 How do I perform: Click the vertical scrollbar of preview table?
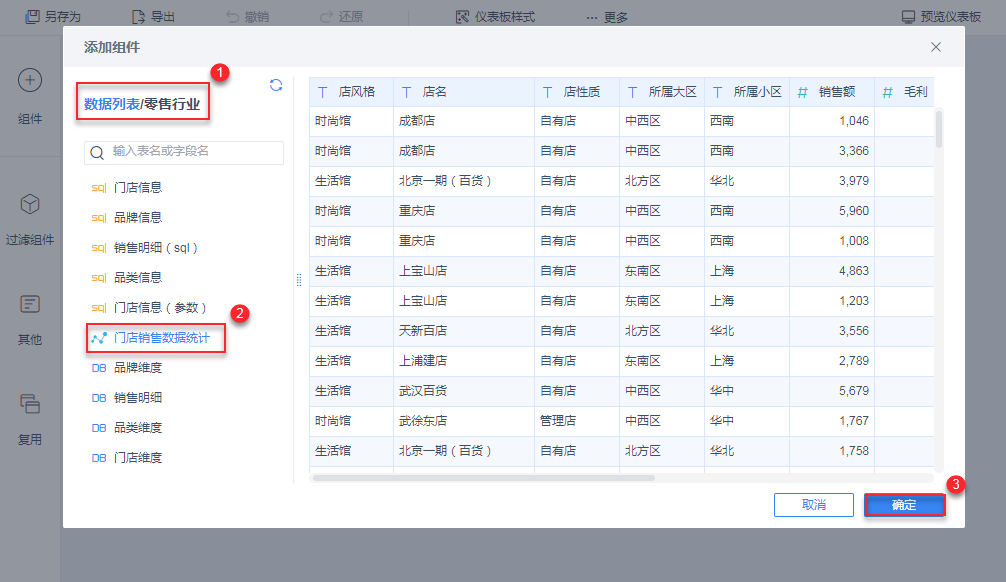(939, 129)
